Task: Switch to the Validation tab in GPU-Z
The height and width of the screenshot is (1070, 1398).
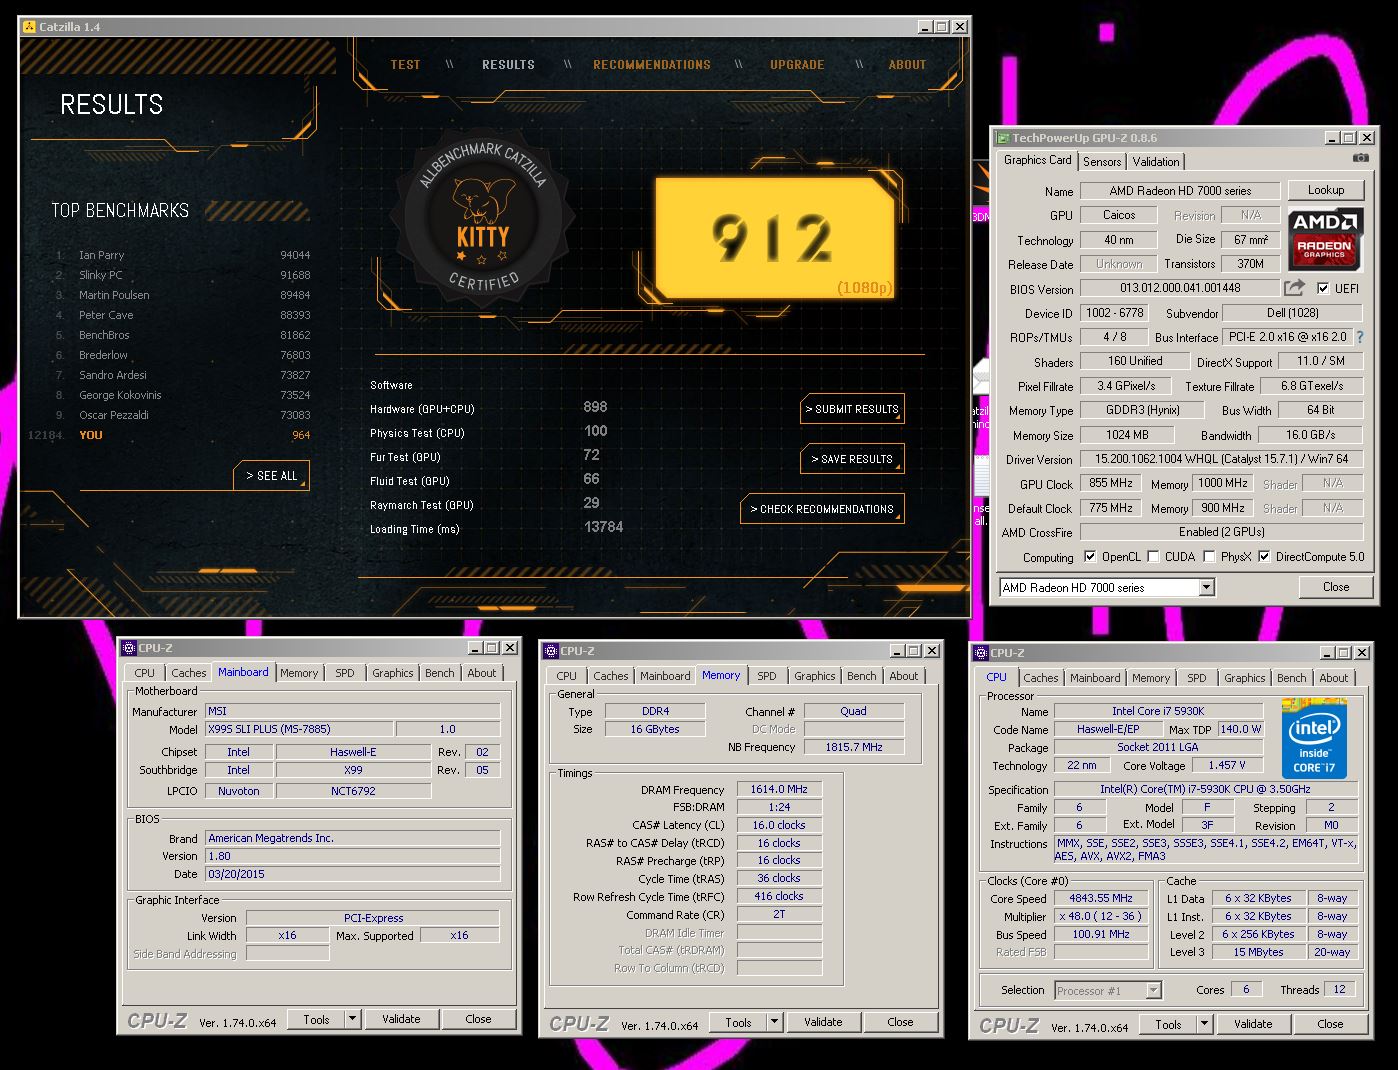Action: (1156, 162)
